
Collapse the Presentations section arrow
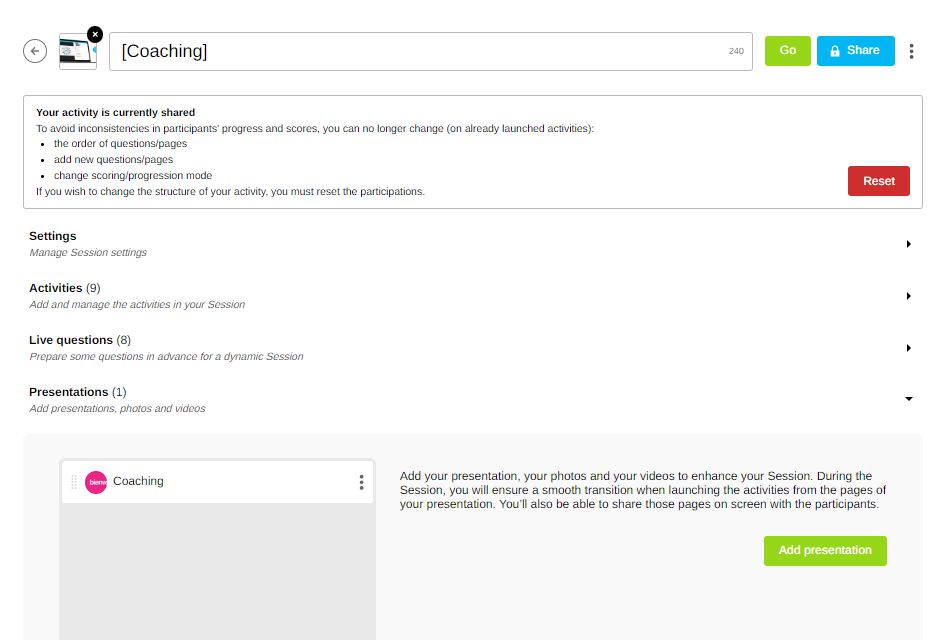[x=908, y=399]
